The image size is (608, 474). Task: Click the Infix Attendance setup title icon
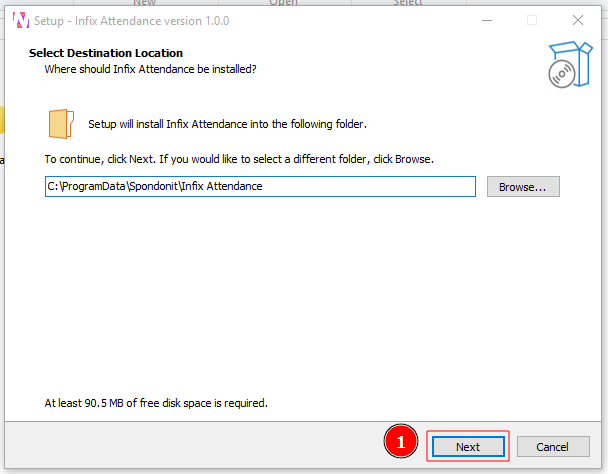coord(21,20)
